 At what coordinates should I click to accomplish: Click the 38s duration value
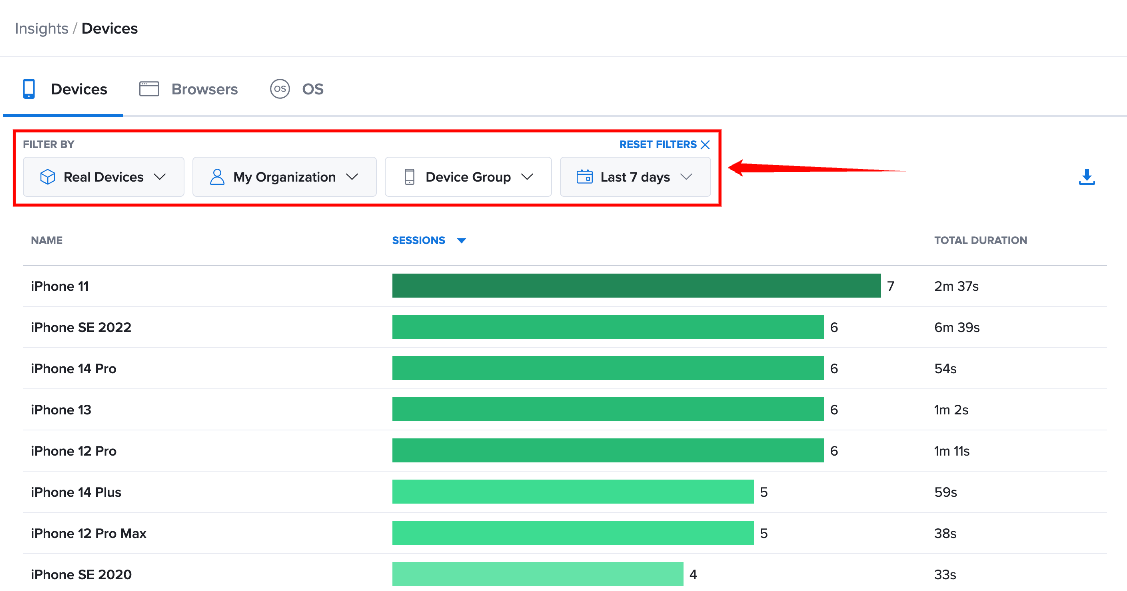(x=945, y=533)
